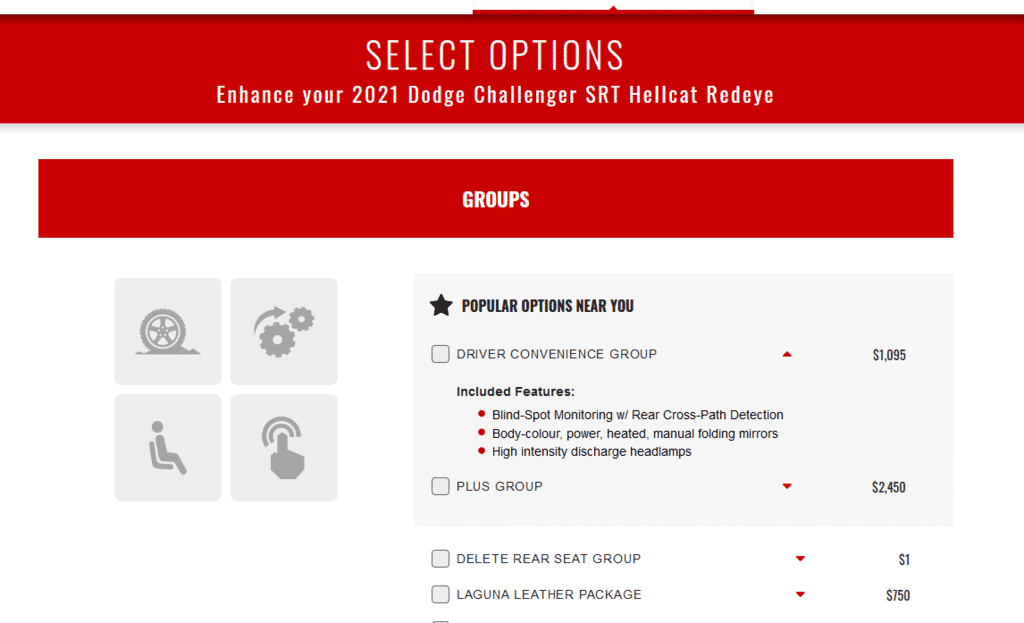Click the $1,095 Driver Convenience price
This screenshot has height=623, width=1024.
(889, 355)
